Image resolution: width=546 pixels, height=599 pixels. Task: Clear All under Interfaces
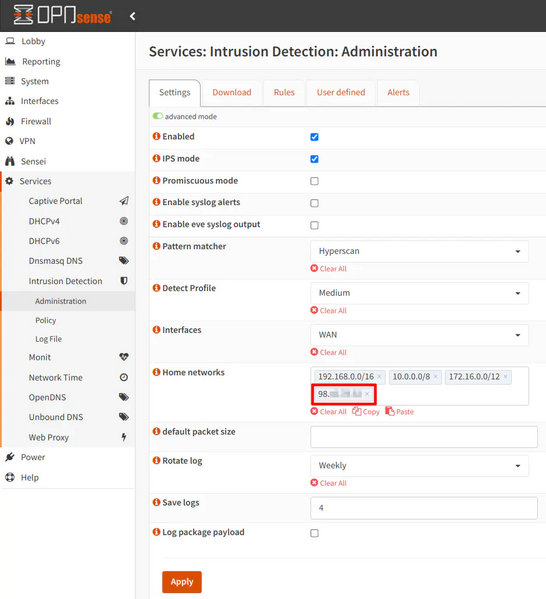coord(329,352)
